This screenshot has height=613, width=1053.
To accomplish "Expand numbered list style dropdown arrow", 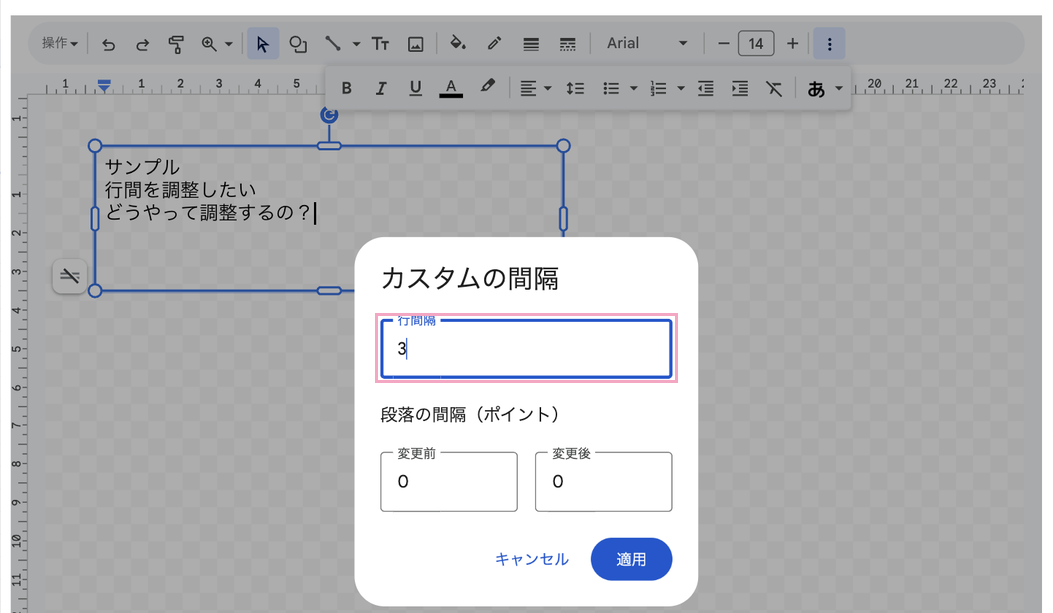I will (680, 89).
